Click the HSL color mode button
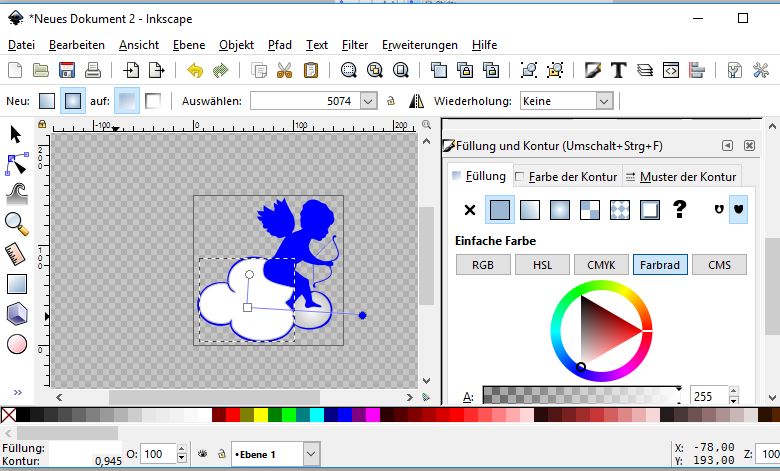This screenshot has width=780, height=471. point(543,265)
